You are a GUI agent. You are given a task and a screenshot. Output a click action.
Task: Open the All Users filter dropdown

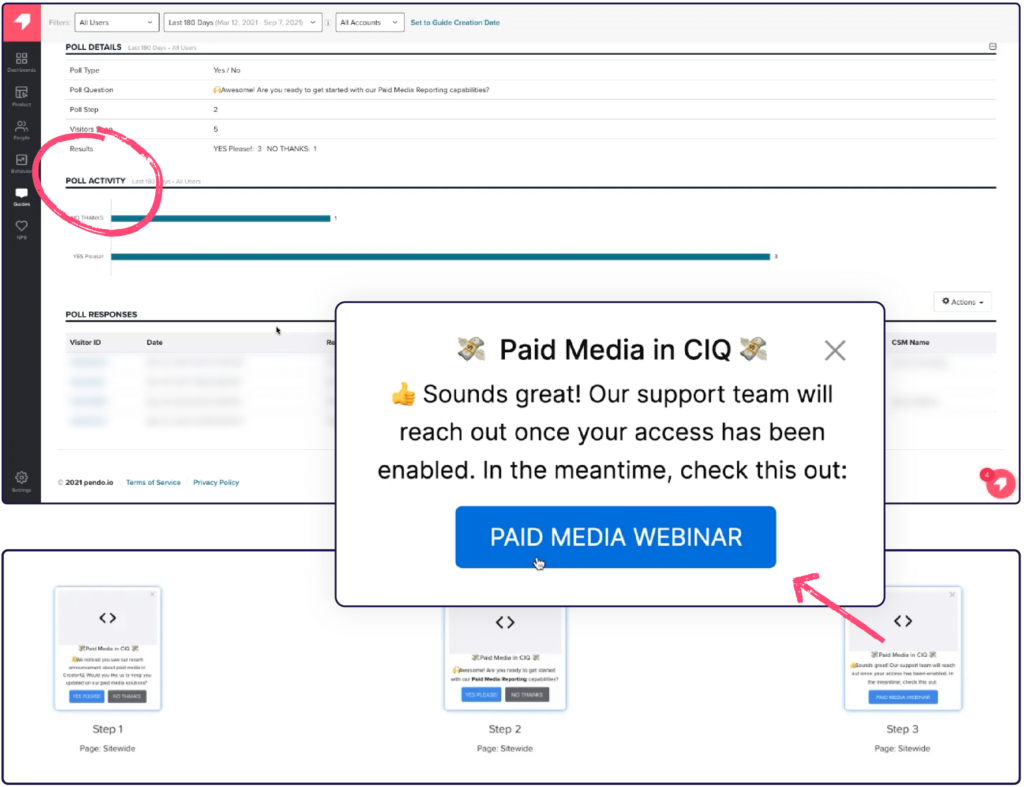point(116,22)
